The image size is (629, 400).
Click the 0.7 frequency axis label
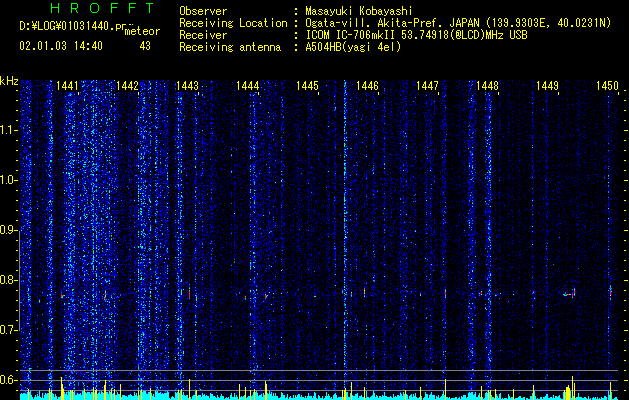[x=9, y=330]
